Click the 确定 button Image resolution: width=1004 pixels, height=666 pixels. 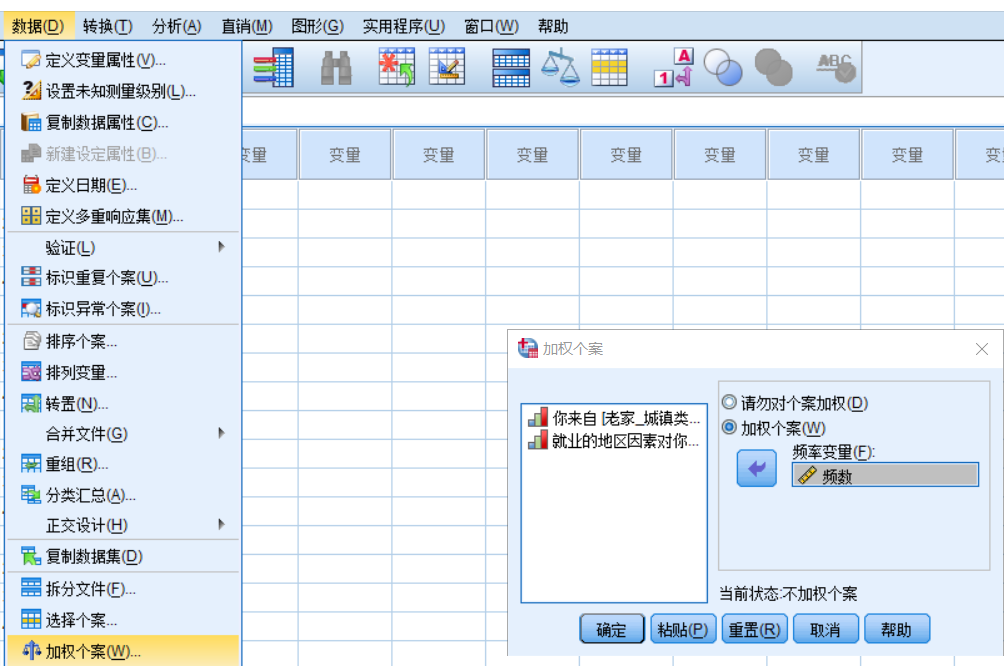[611, 629]
